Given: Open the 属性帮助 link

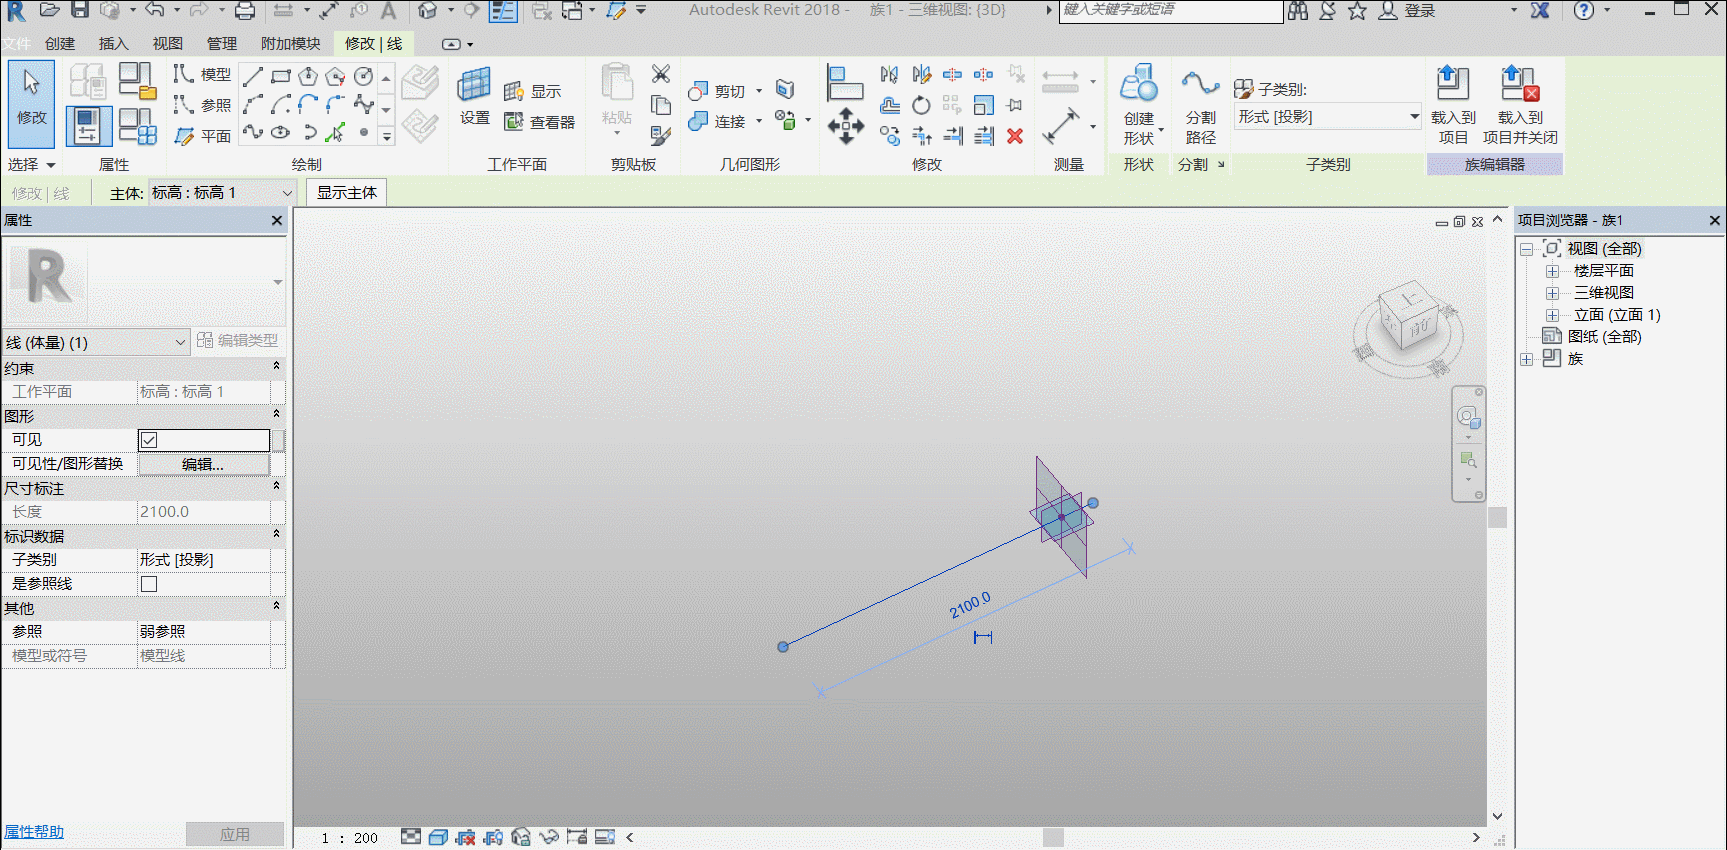Looking at the screenshot, I should click(34, 832).
